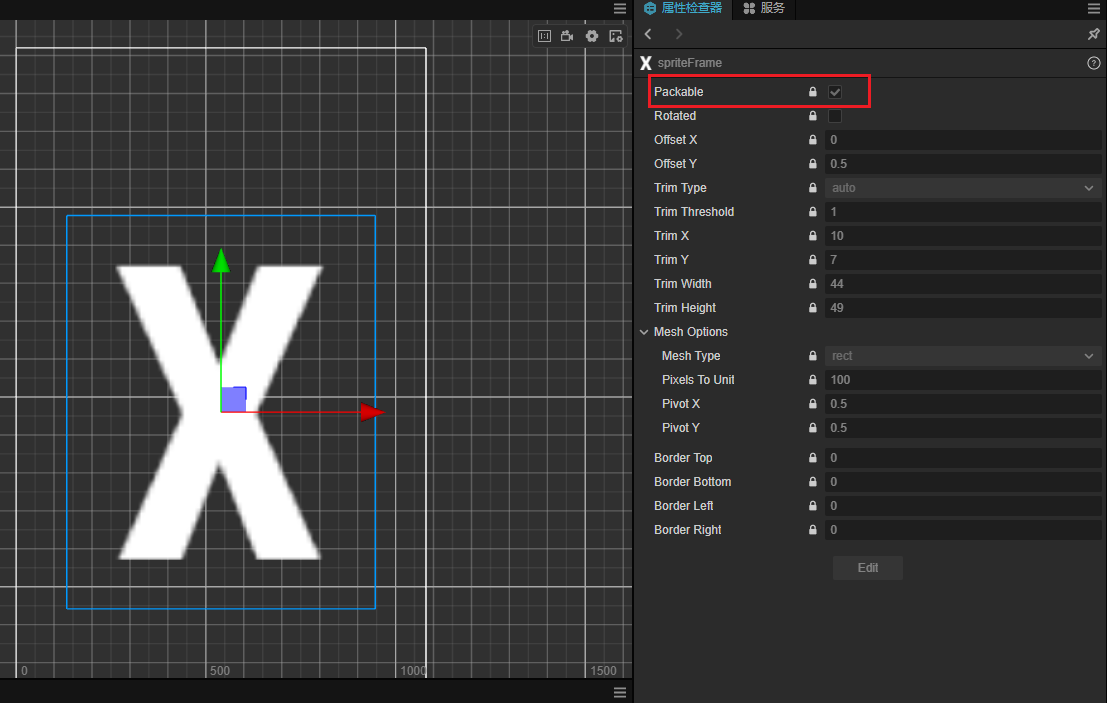
Task: Click the green Y-axis gizmo arrow
Action: [x=221, y=260]
